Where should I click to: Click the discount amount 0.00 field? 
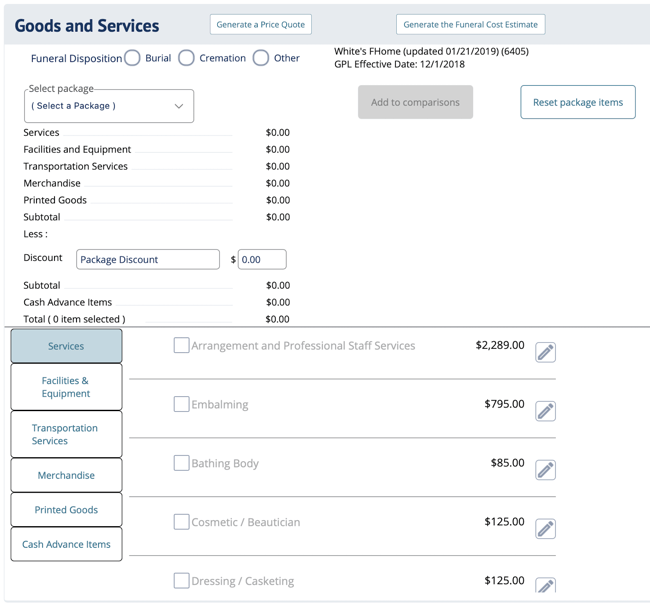[262, 260]
